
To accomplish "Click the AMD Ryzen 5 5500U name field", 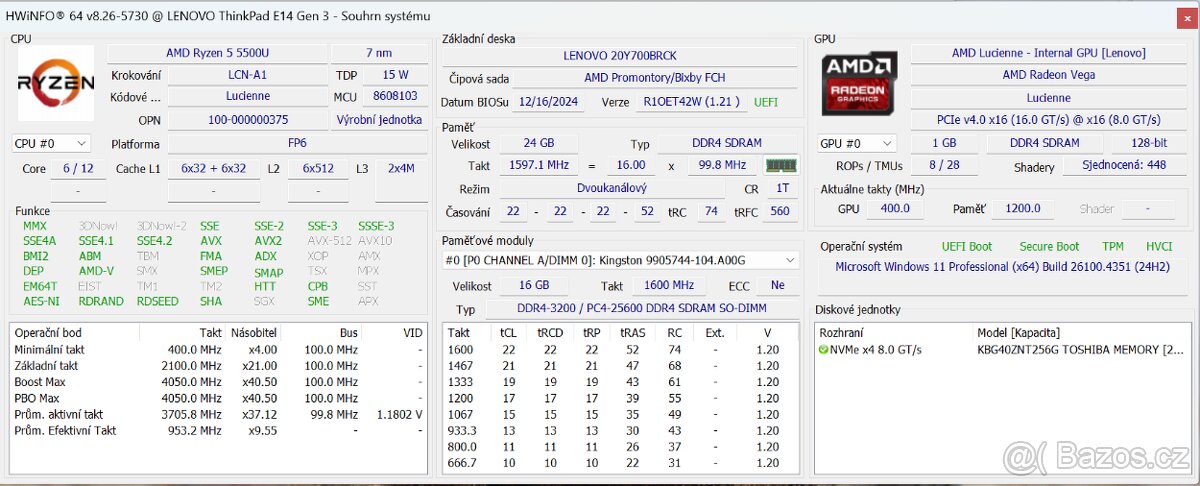I will [x=217, y=53].
